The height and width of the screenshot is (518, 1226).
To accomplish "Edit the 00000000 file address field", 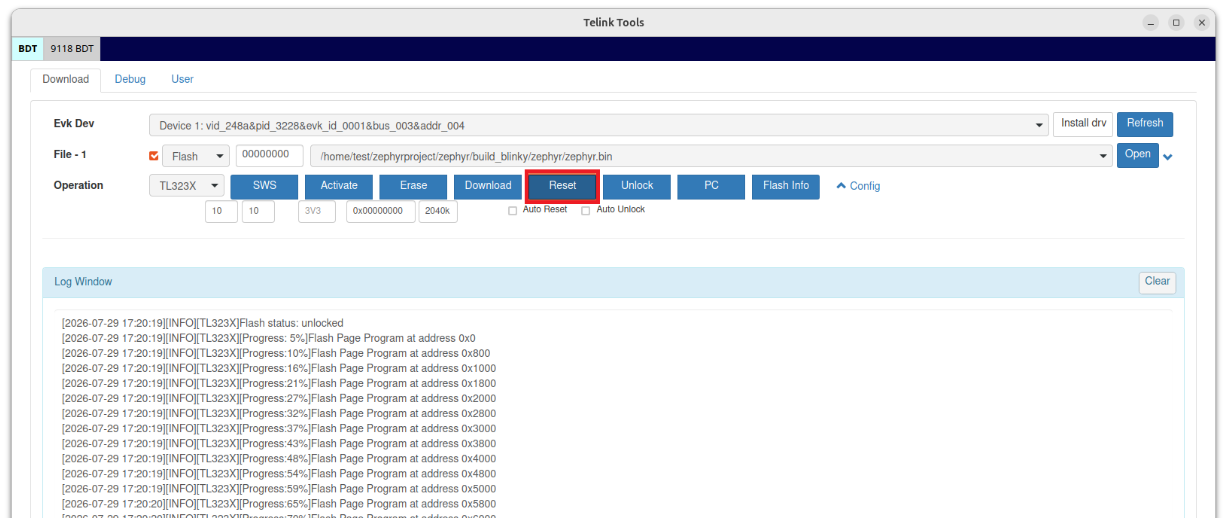I will click(x=269, y=155).
